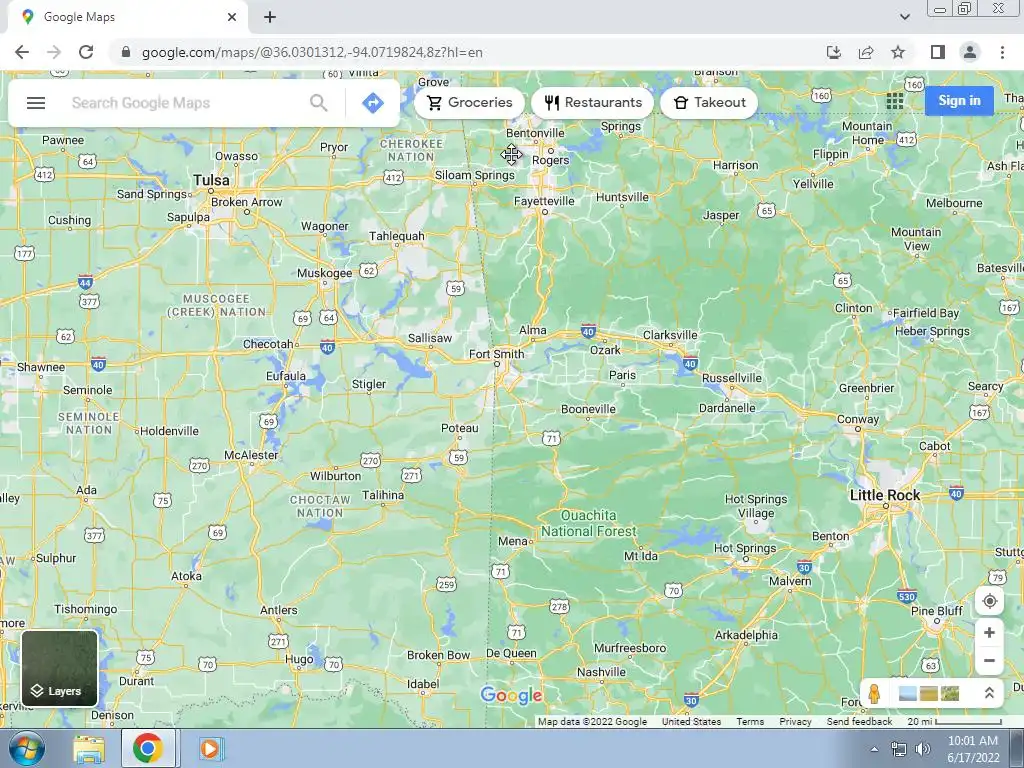This screenshot has height=768, width=1024.
Task: Toggle the Chrome side panel
Action: [938, 52]
